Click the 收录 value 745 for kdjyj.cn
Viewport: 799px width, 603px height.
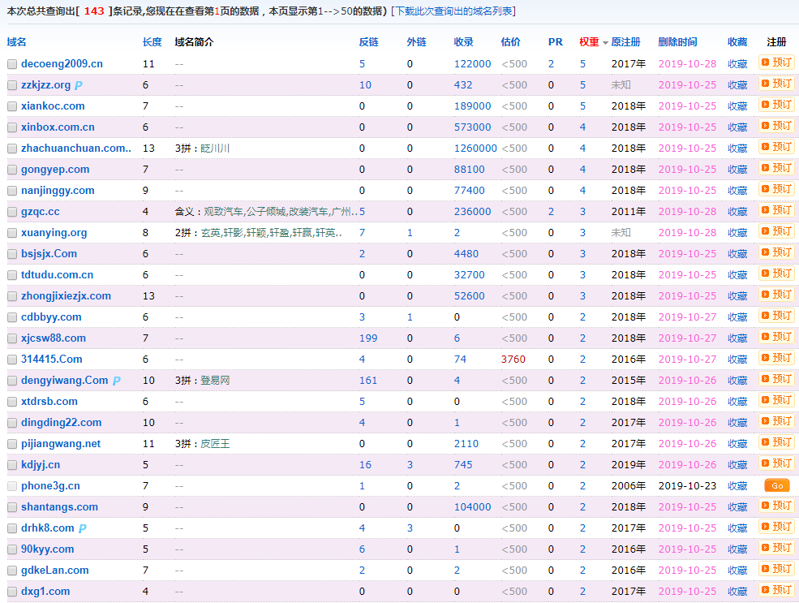[x=463, y=465]
